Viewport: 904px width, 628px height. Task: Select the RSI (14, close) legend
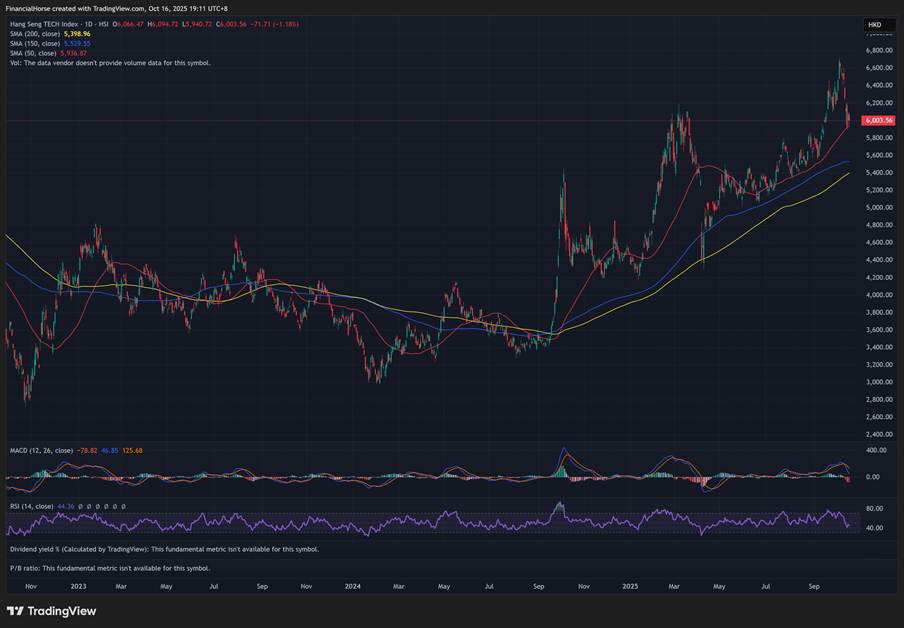pos(30,507)
